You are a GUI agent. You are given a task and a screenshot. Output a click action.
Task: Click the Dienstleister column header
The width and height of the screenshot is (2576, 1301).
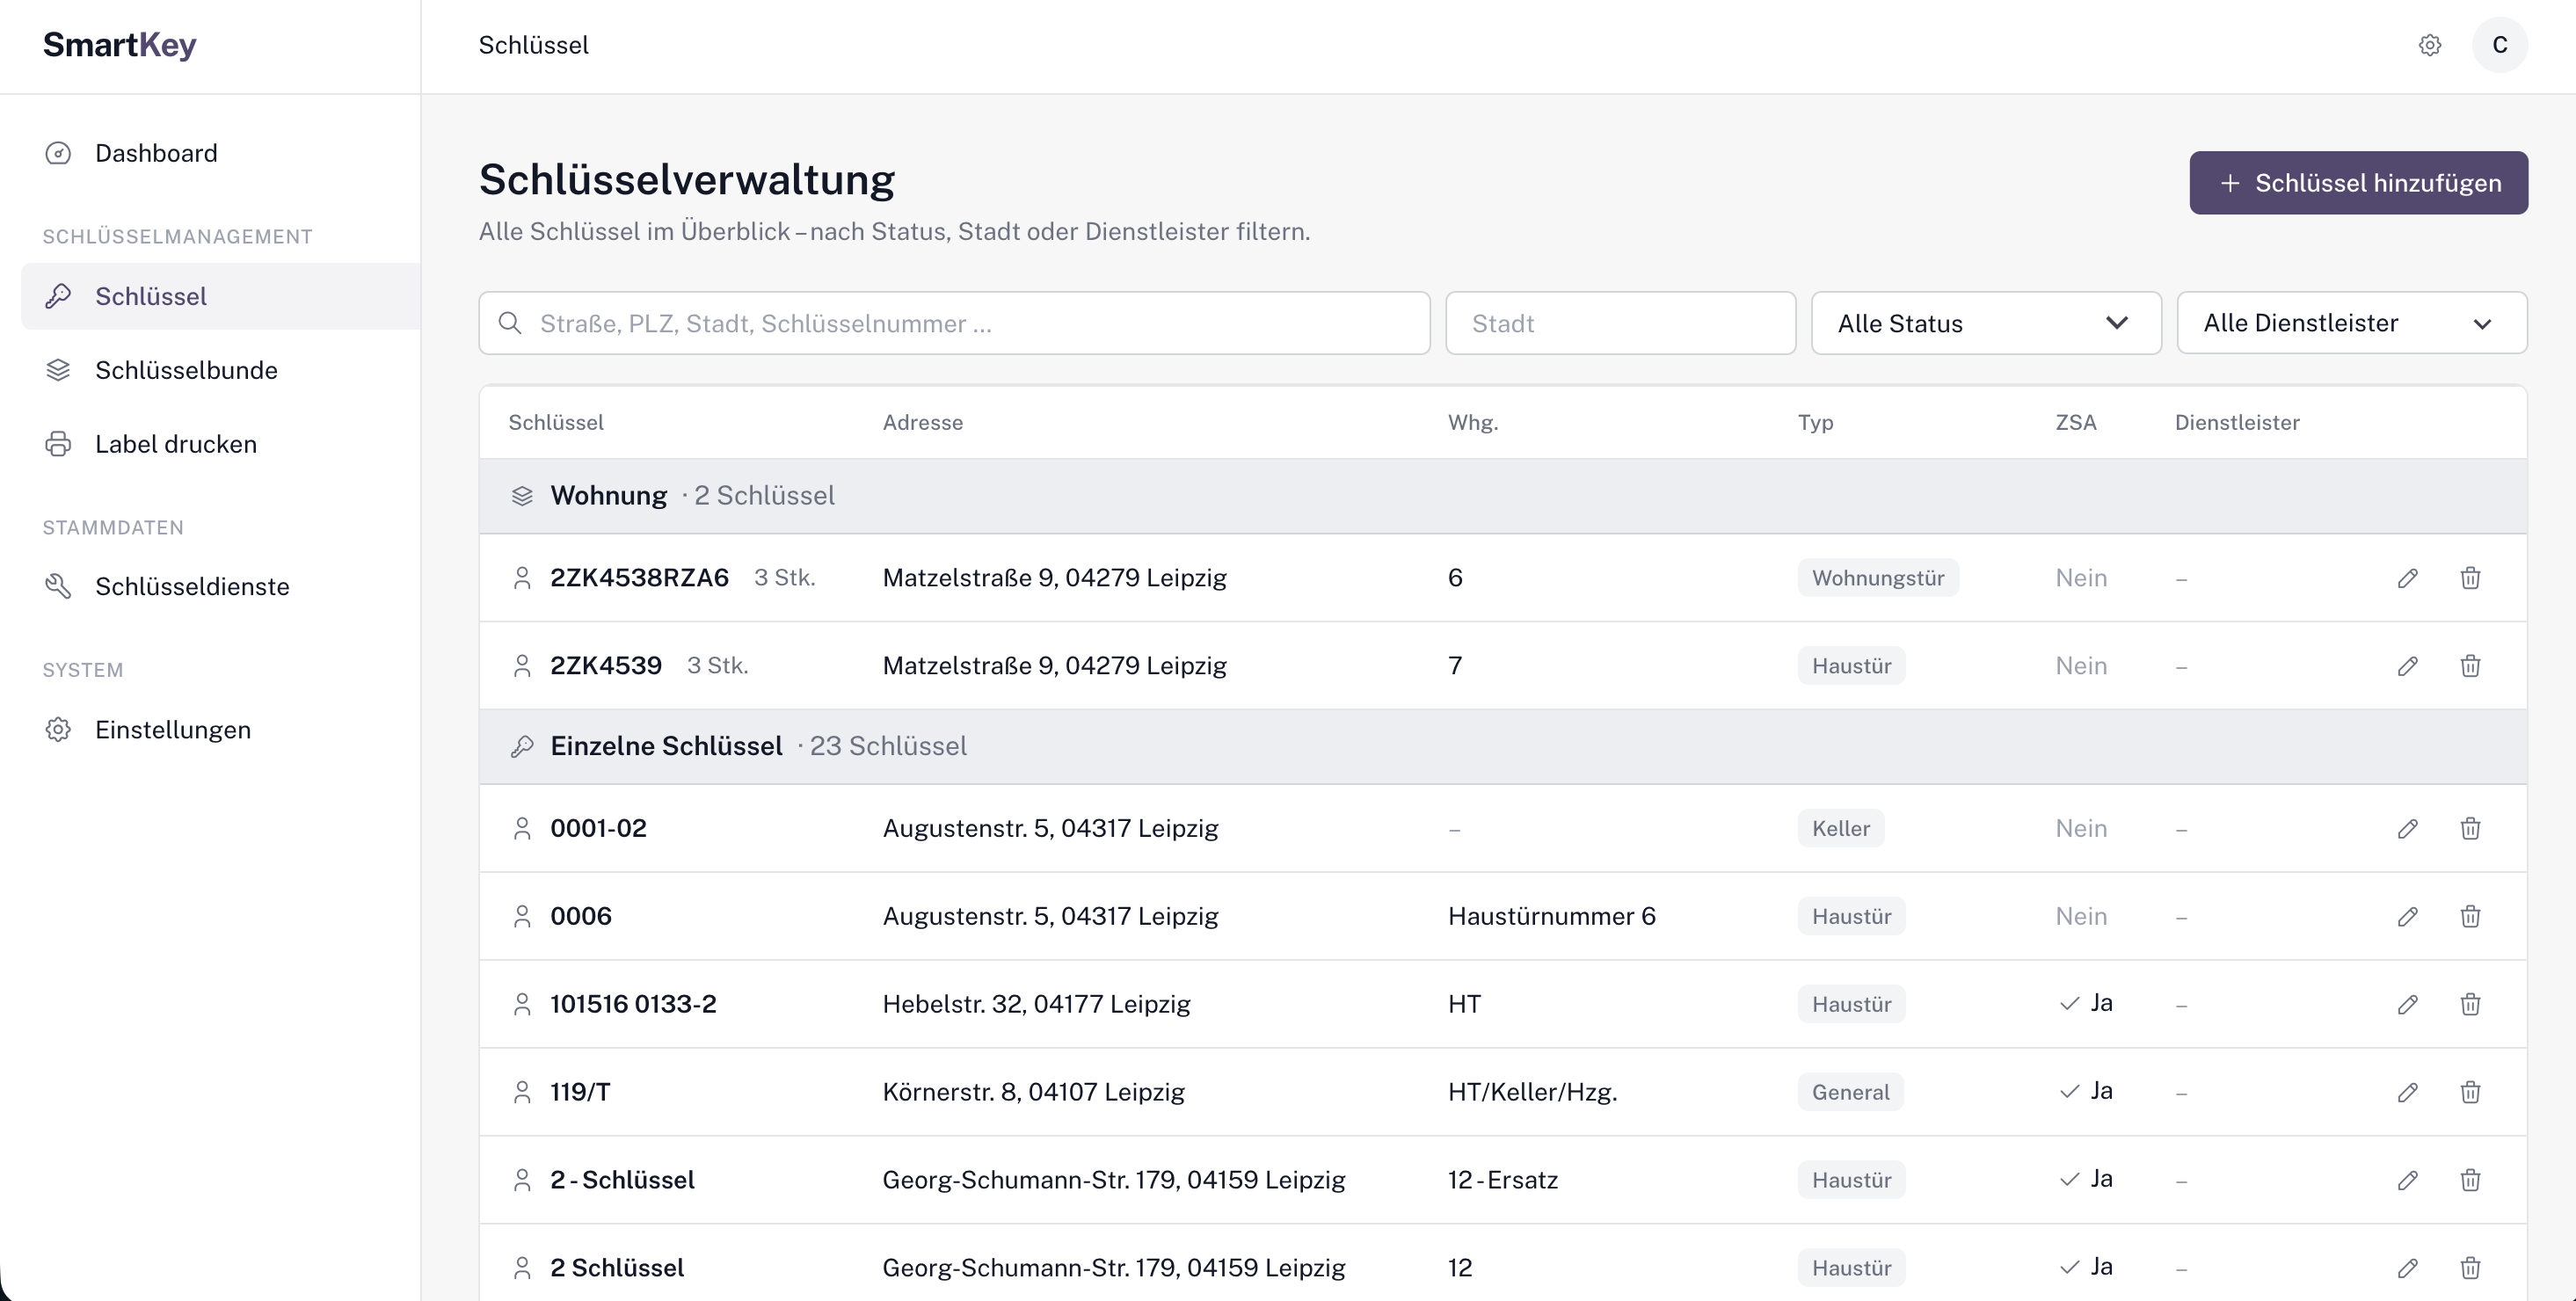2237,422
